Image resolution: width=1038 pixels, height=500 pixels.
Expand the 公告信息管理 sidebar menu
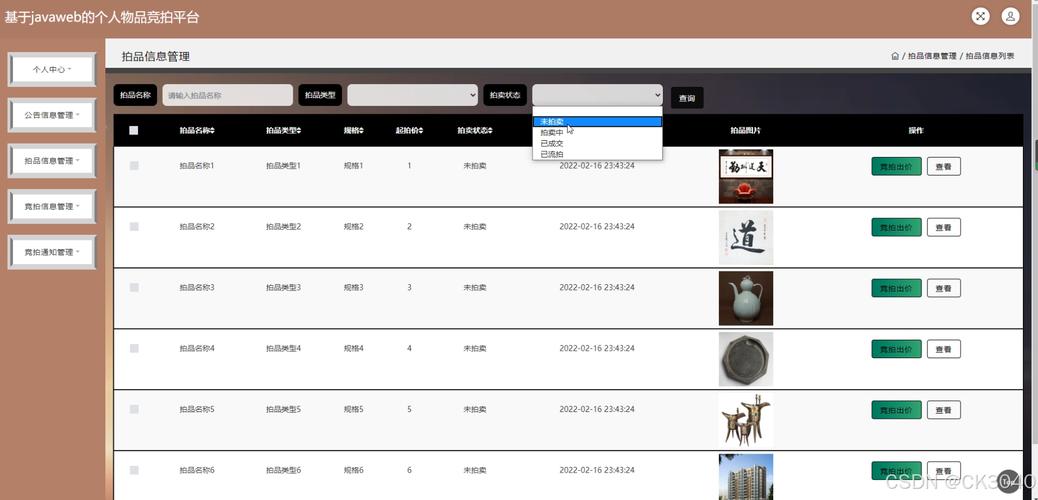tap(52, 115)
